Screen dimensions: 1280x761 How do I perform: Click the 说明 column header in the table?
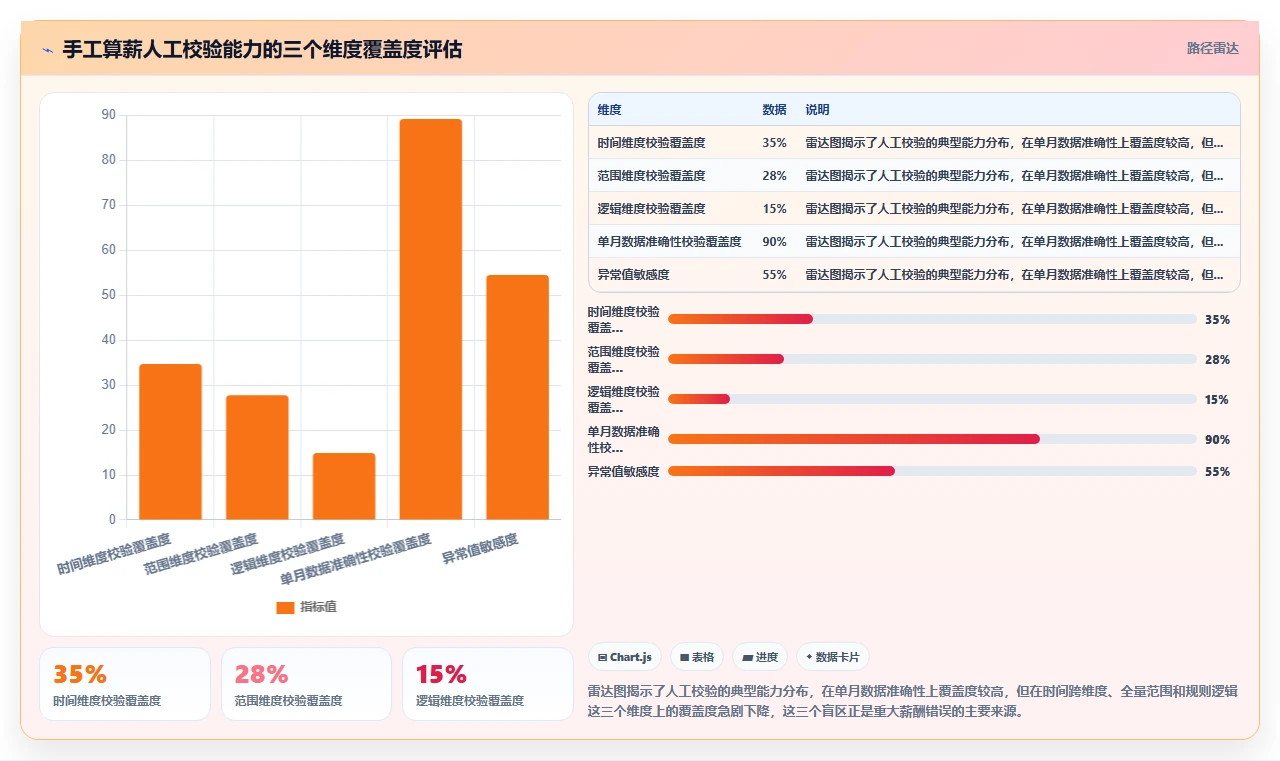817,109
